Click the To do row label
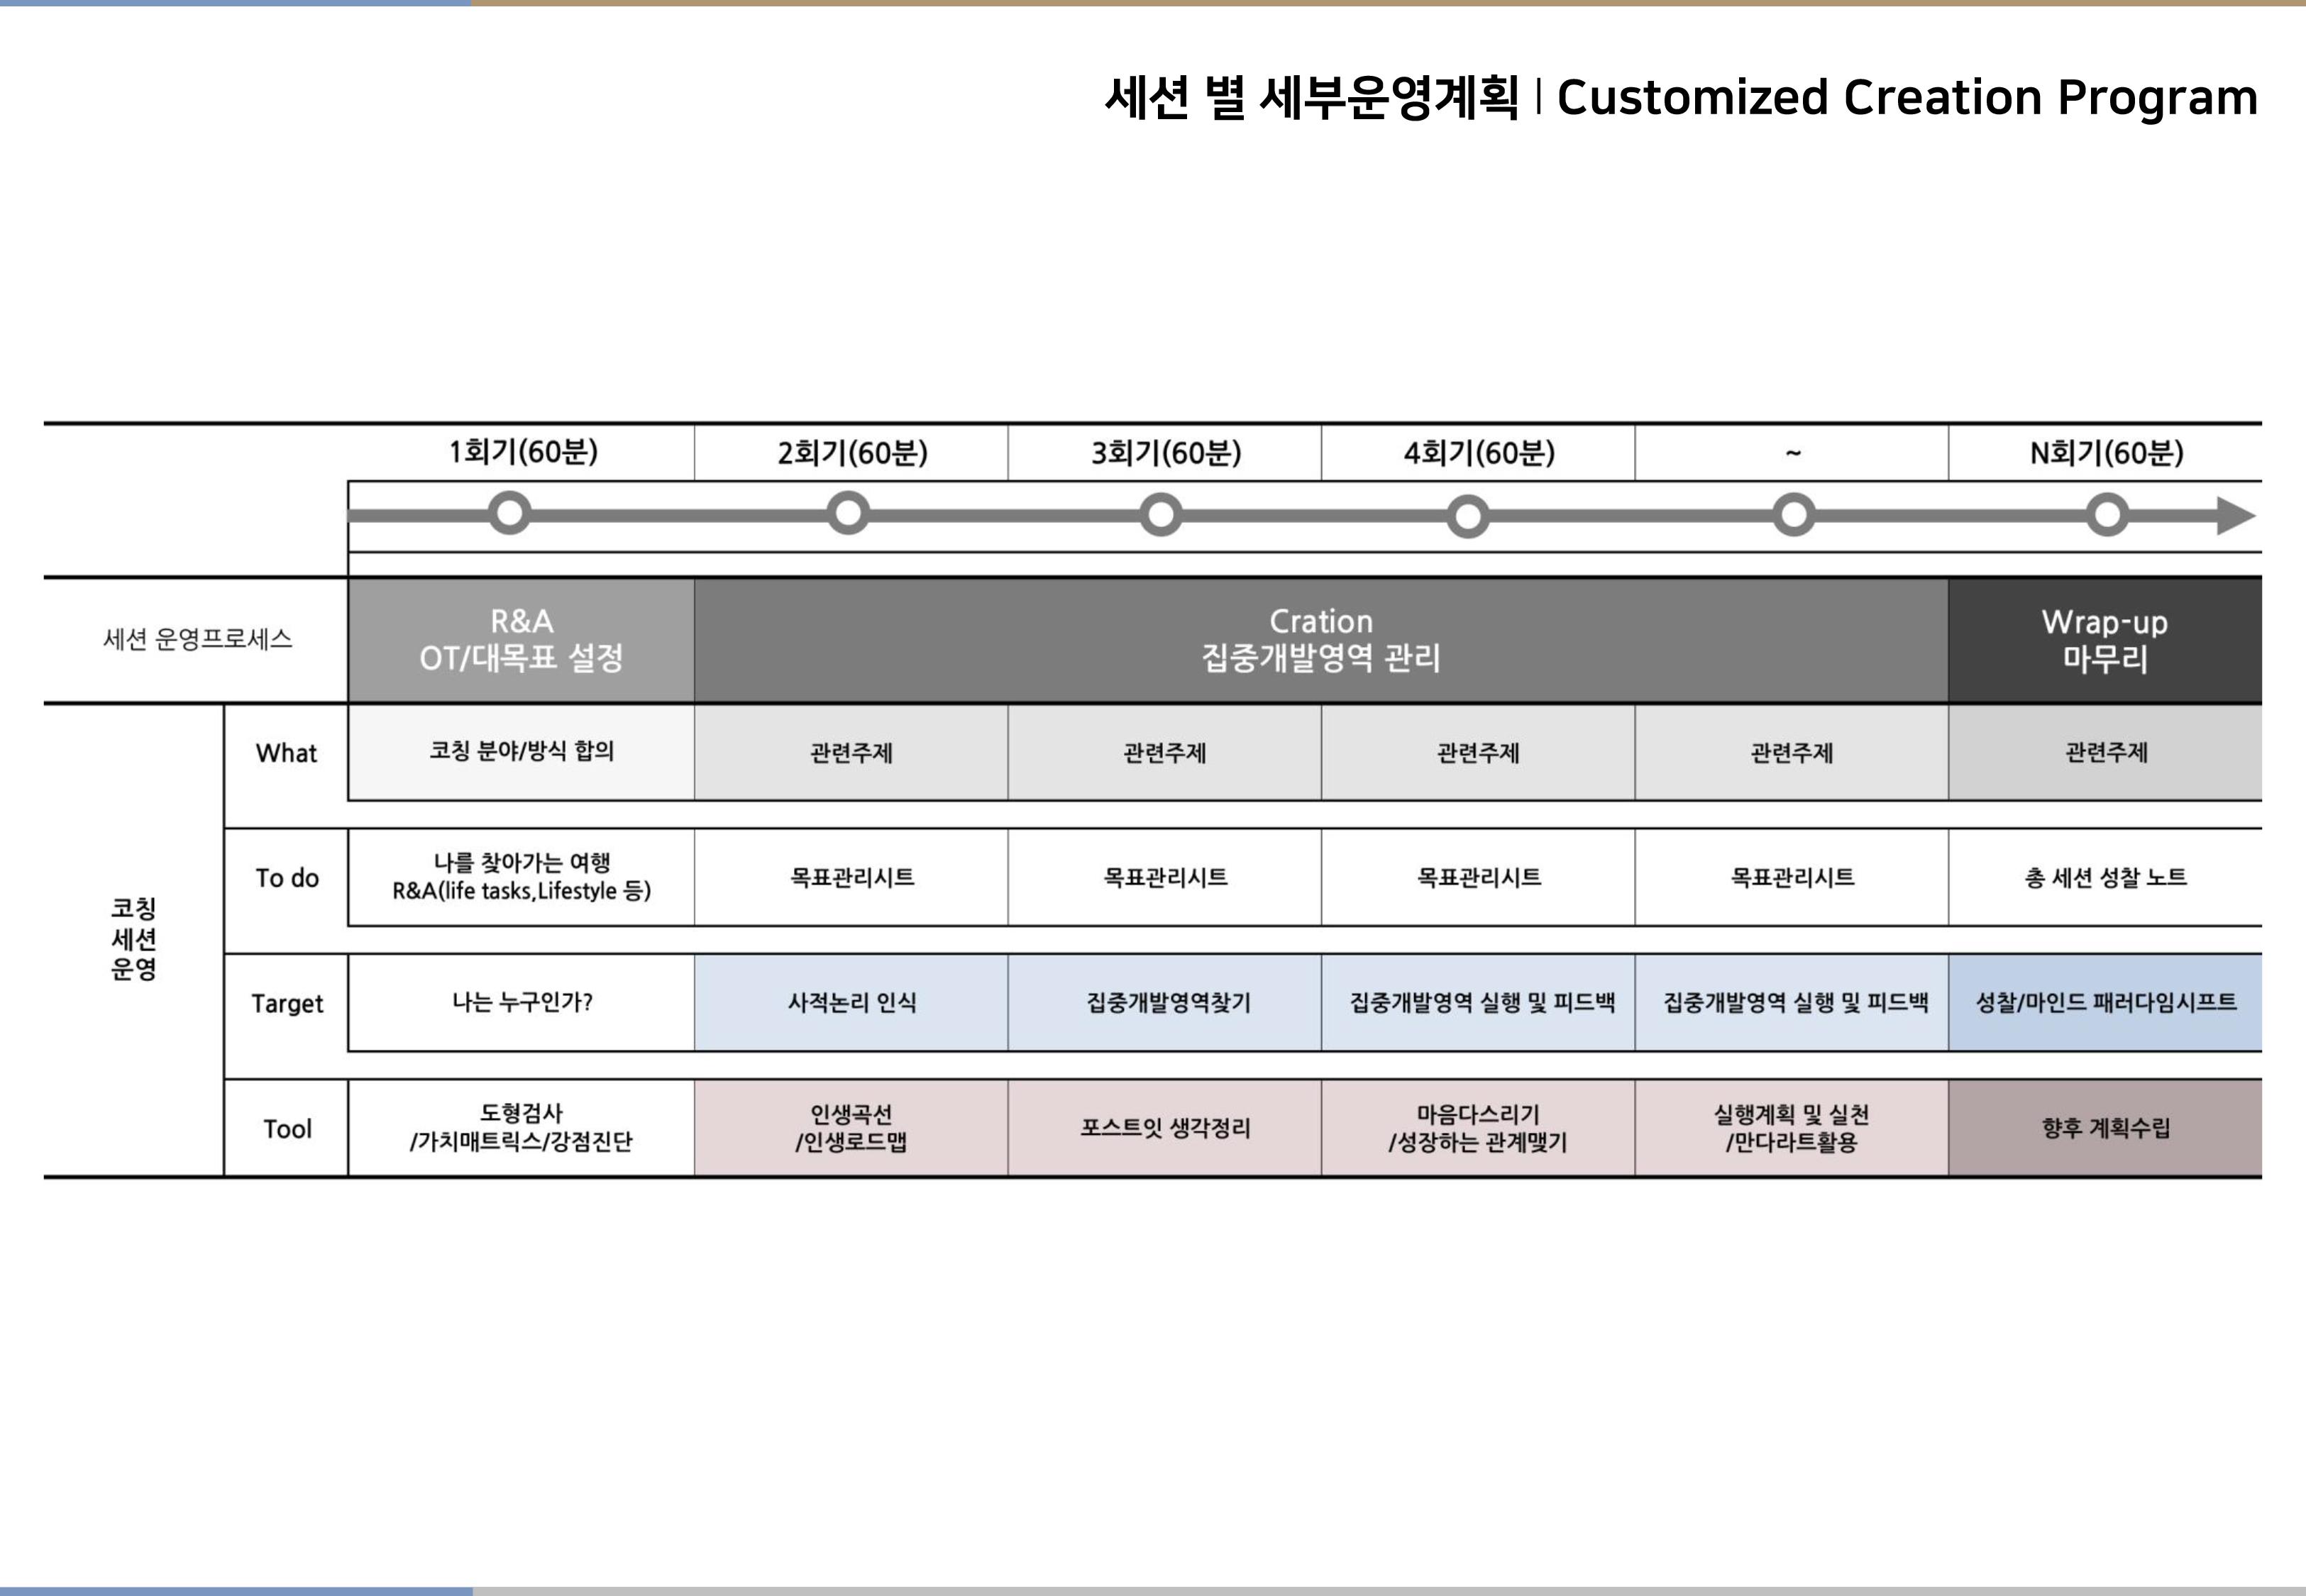 (x=286, y=878)
